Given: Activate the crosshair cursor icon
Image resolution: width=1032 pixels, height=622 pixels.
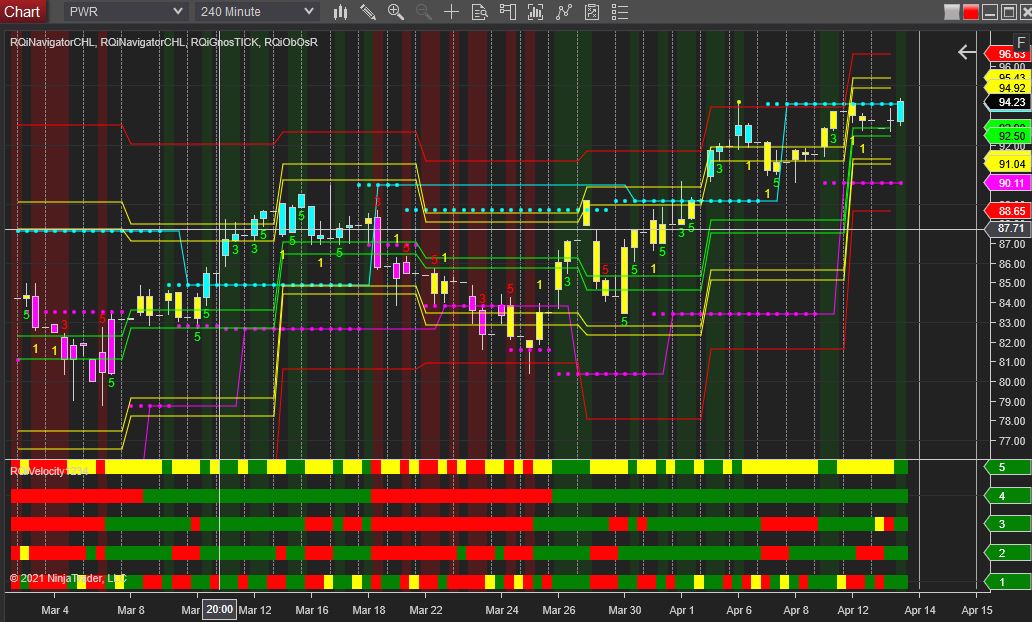Looking at the screenshot, I should point(452,12).
